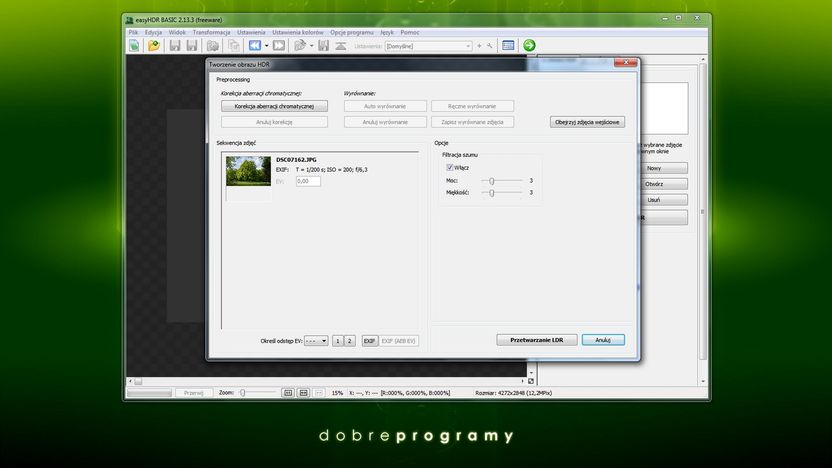Open the Opcje programu menu

tap(352, 32)
